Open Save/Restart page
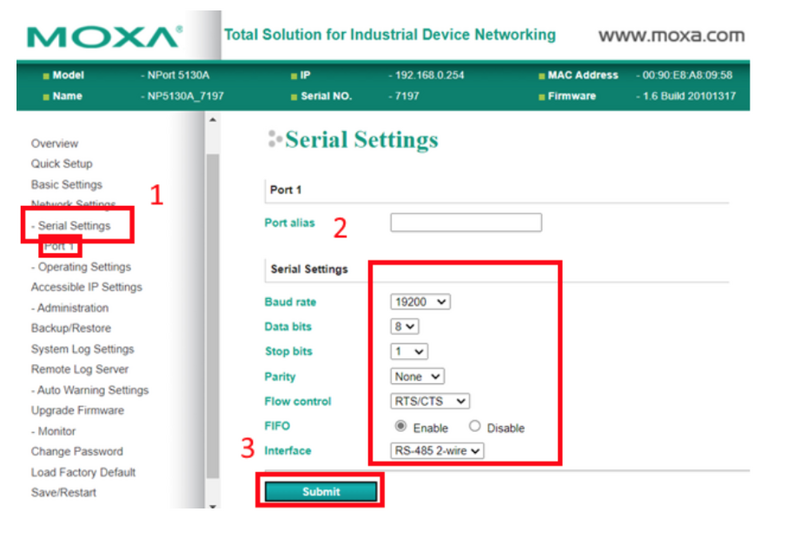 [x=63, y=492]
